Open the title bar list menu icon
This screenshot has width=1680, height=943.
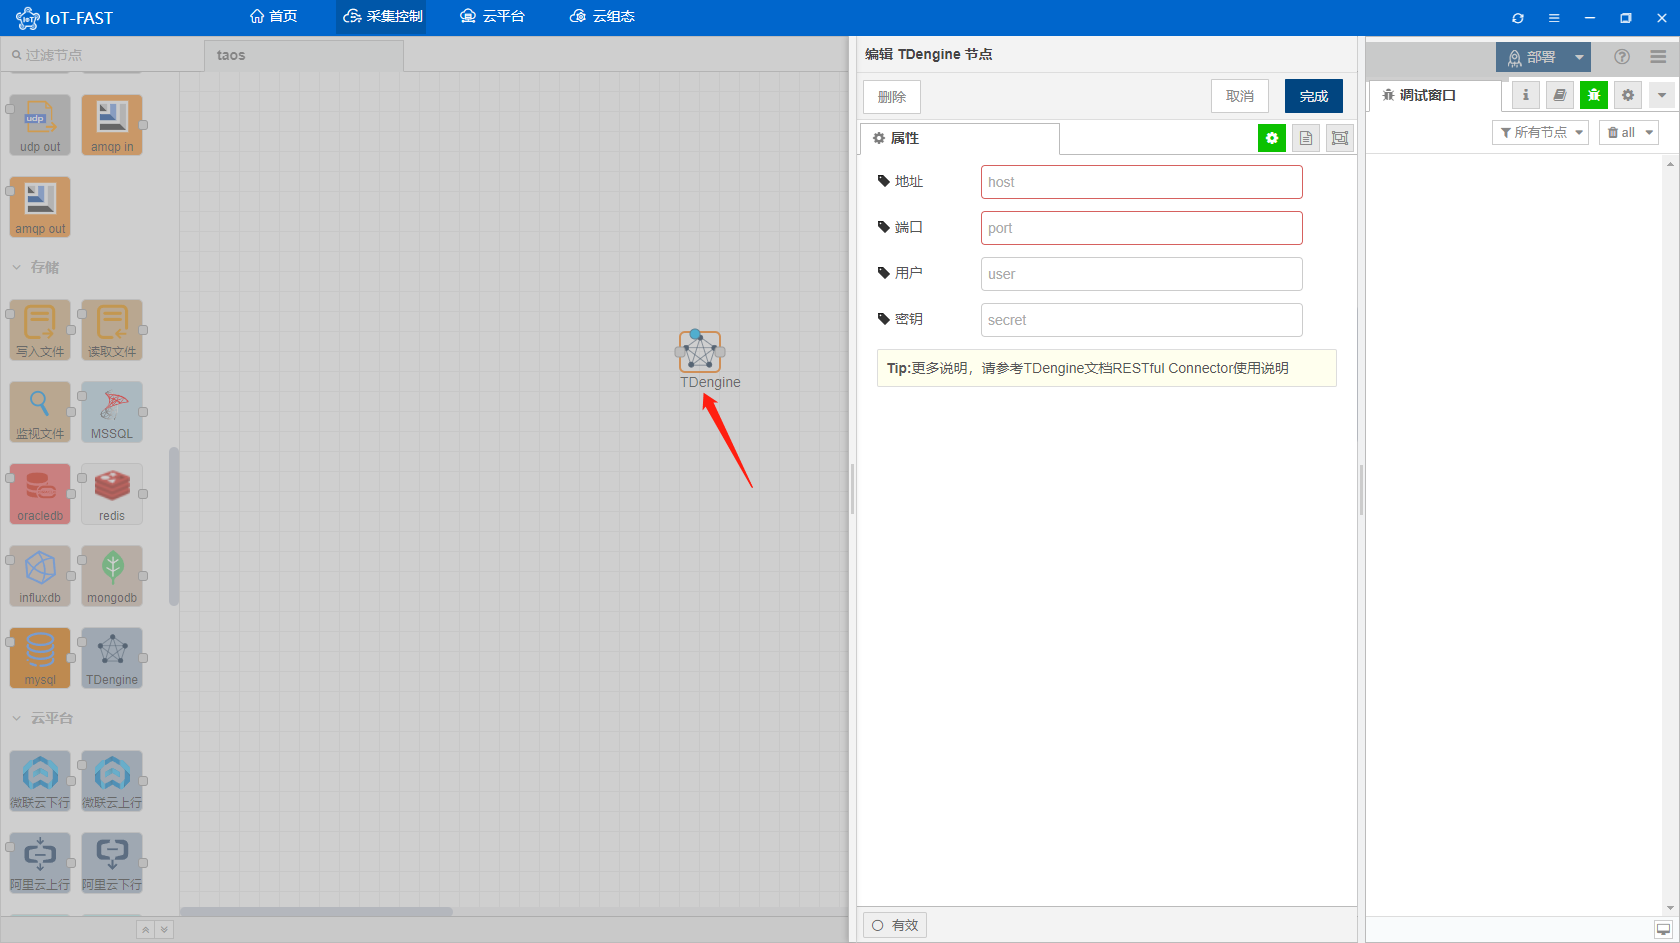click(1554, 18)
